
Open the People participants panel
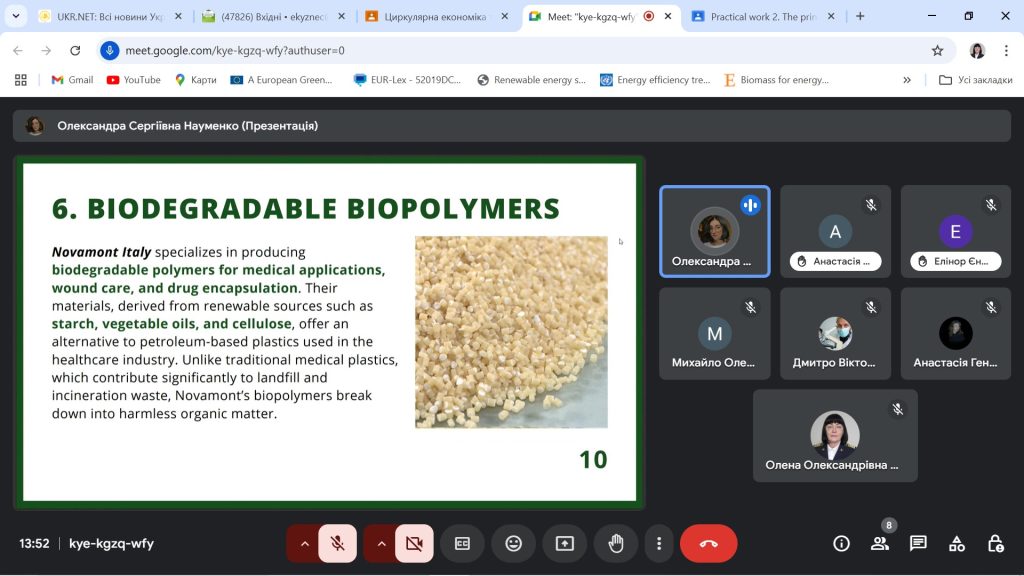point(880,544)
